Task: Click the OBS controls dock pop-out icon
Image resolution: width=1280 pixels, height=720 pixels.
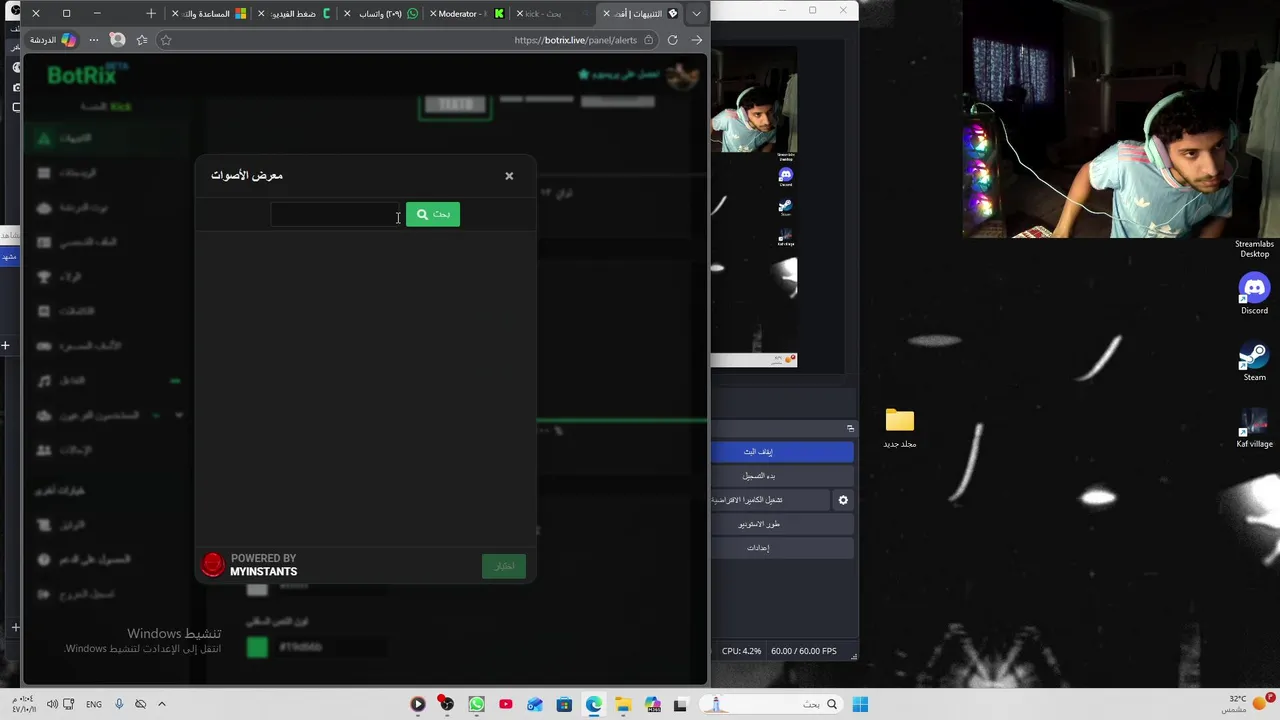Action: (850, 428)
